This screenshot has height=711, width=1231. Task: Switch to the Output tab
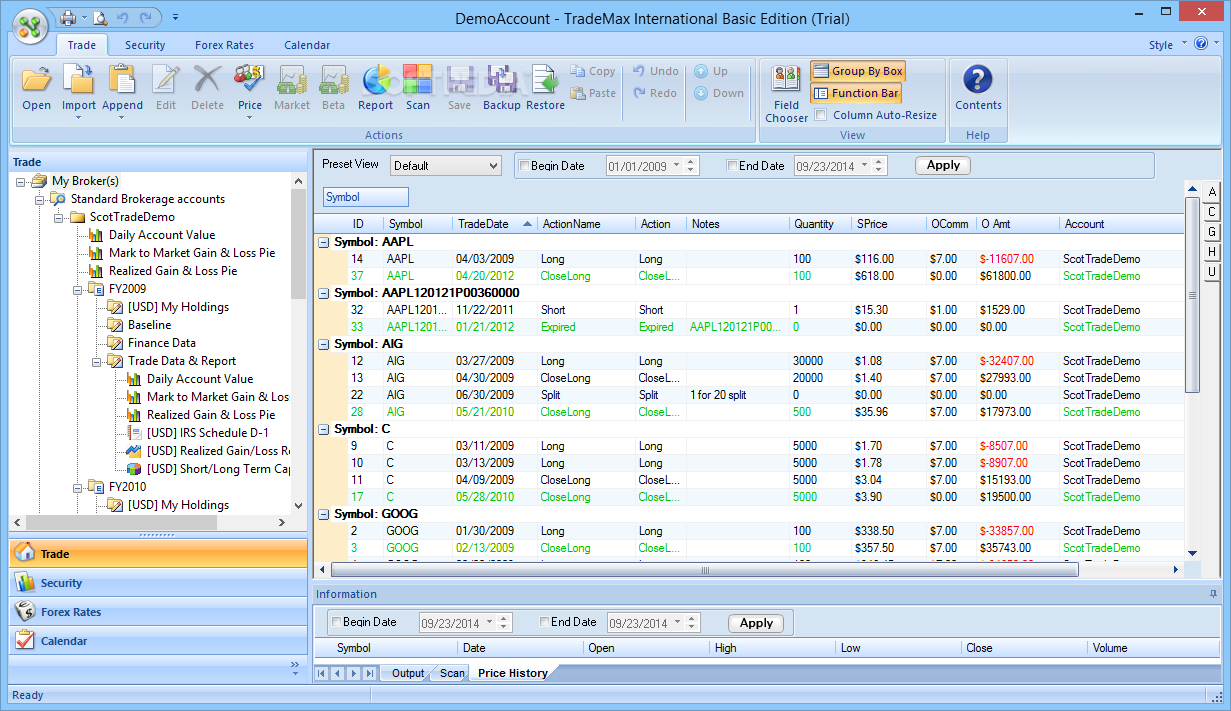(408, 673)
